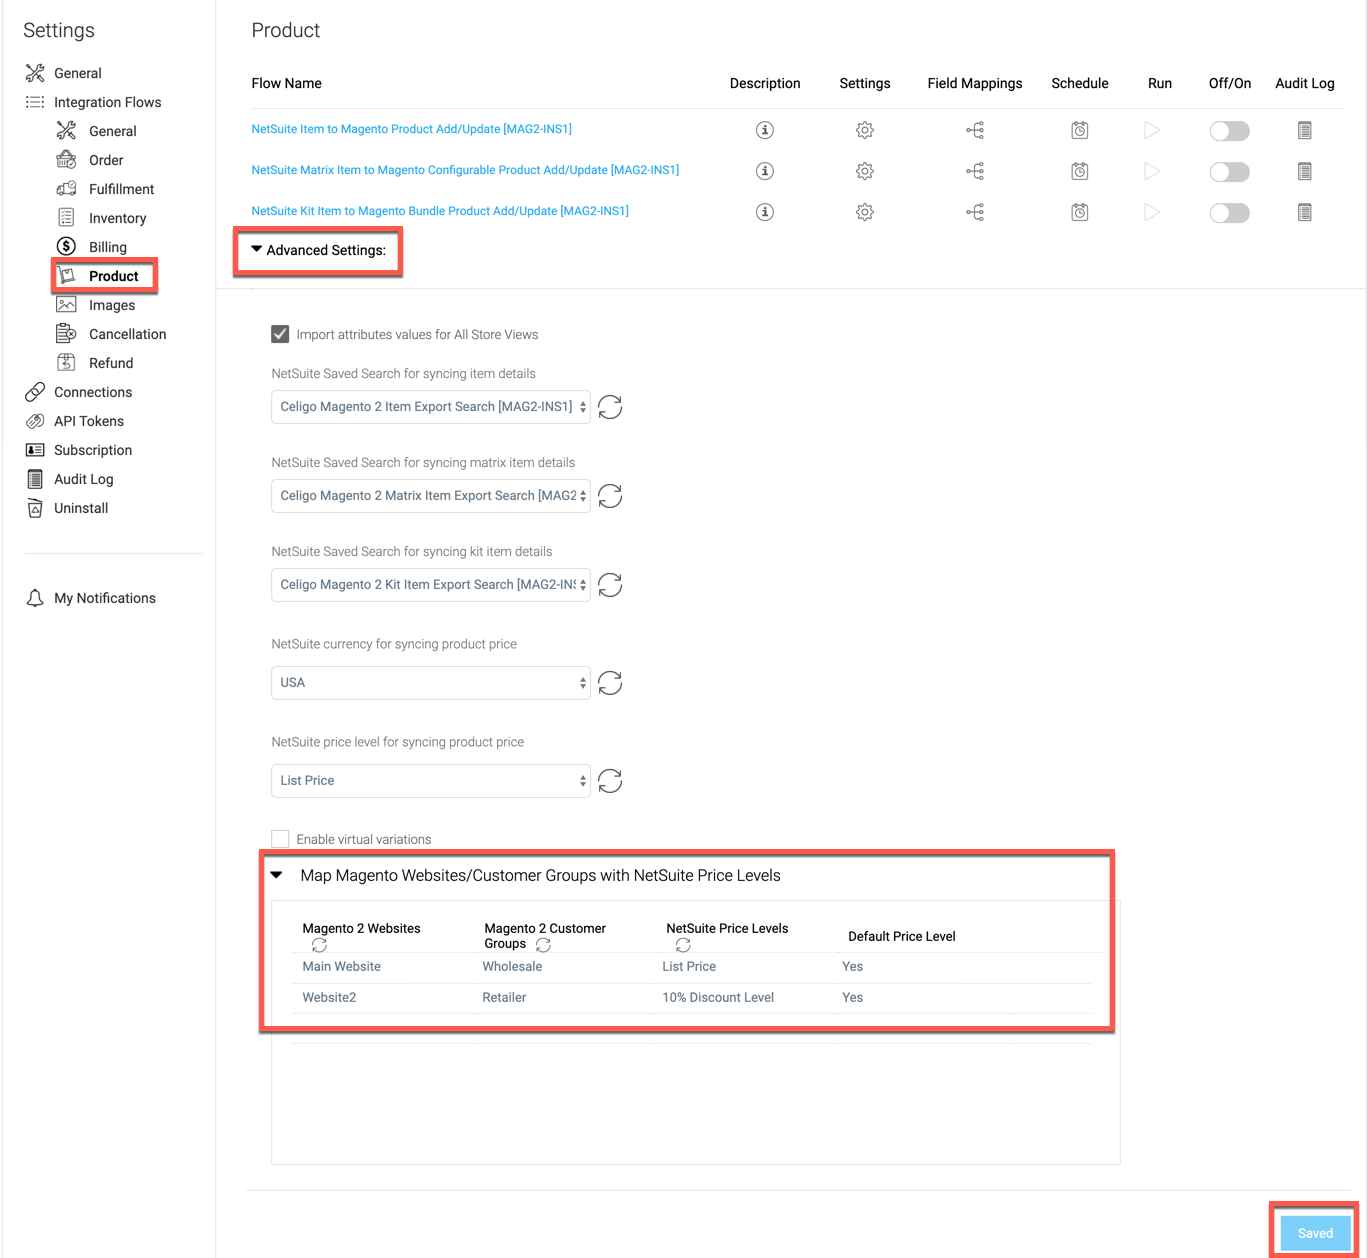1367x1258 pixels.
Task: Go to Subscription in sidebar
Action: [x=78, y=450]
